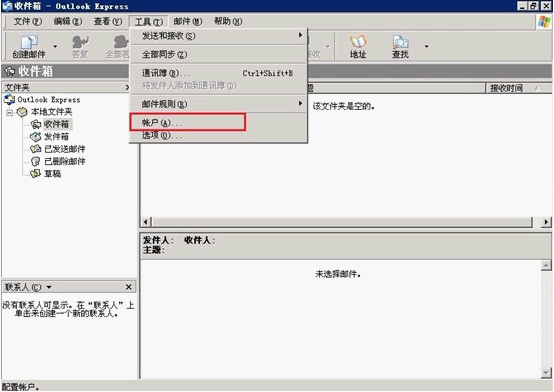Screen dimensions: 554x392
Task: Click the 已发送邮件 folder icon
Action: pyautogui.click(x=36, y=149)
